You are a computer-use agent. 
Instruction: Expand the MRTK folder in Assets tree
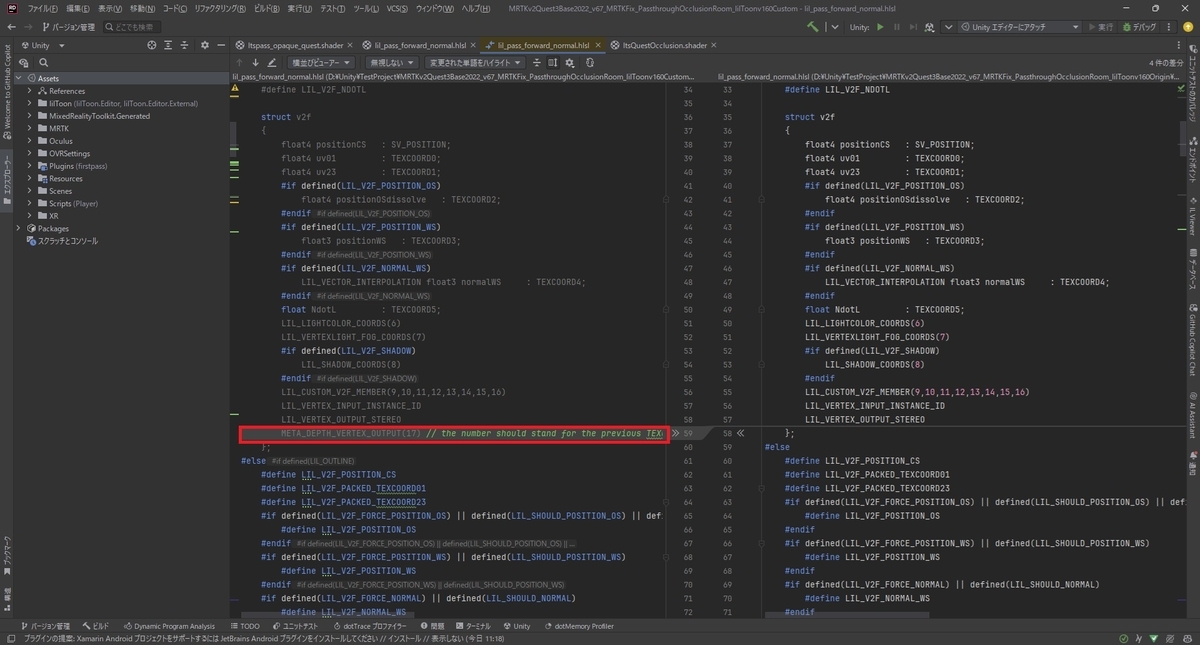pos(30,128)
